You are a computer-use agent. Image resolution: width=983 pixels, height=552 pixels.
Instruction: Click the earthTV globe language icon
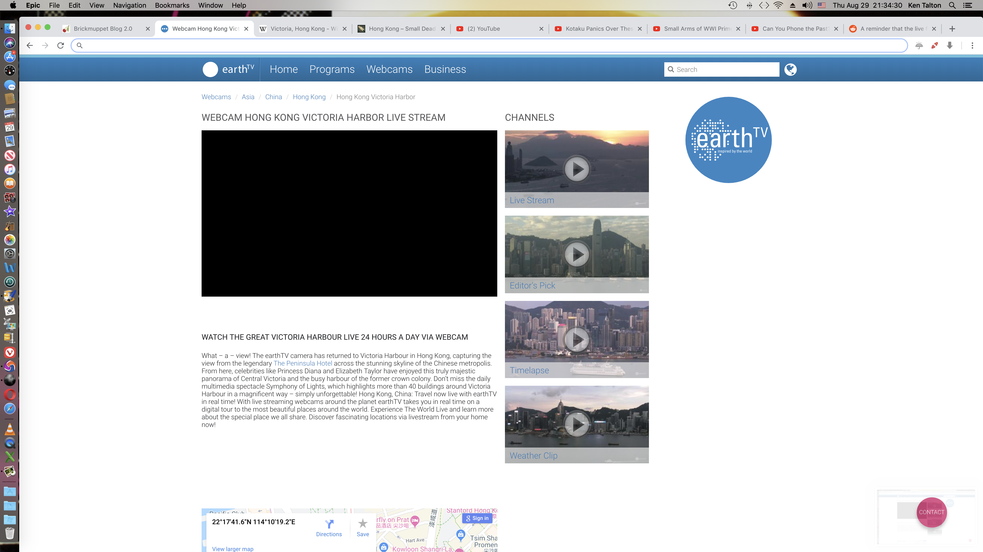pyautogui.click(x=790, y=69)
